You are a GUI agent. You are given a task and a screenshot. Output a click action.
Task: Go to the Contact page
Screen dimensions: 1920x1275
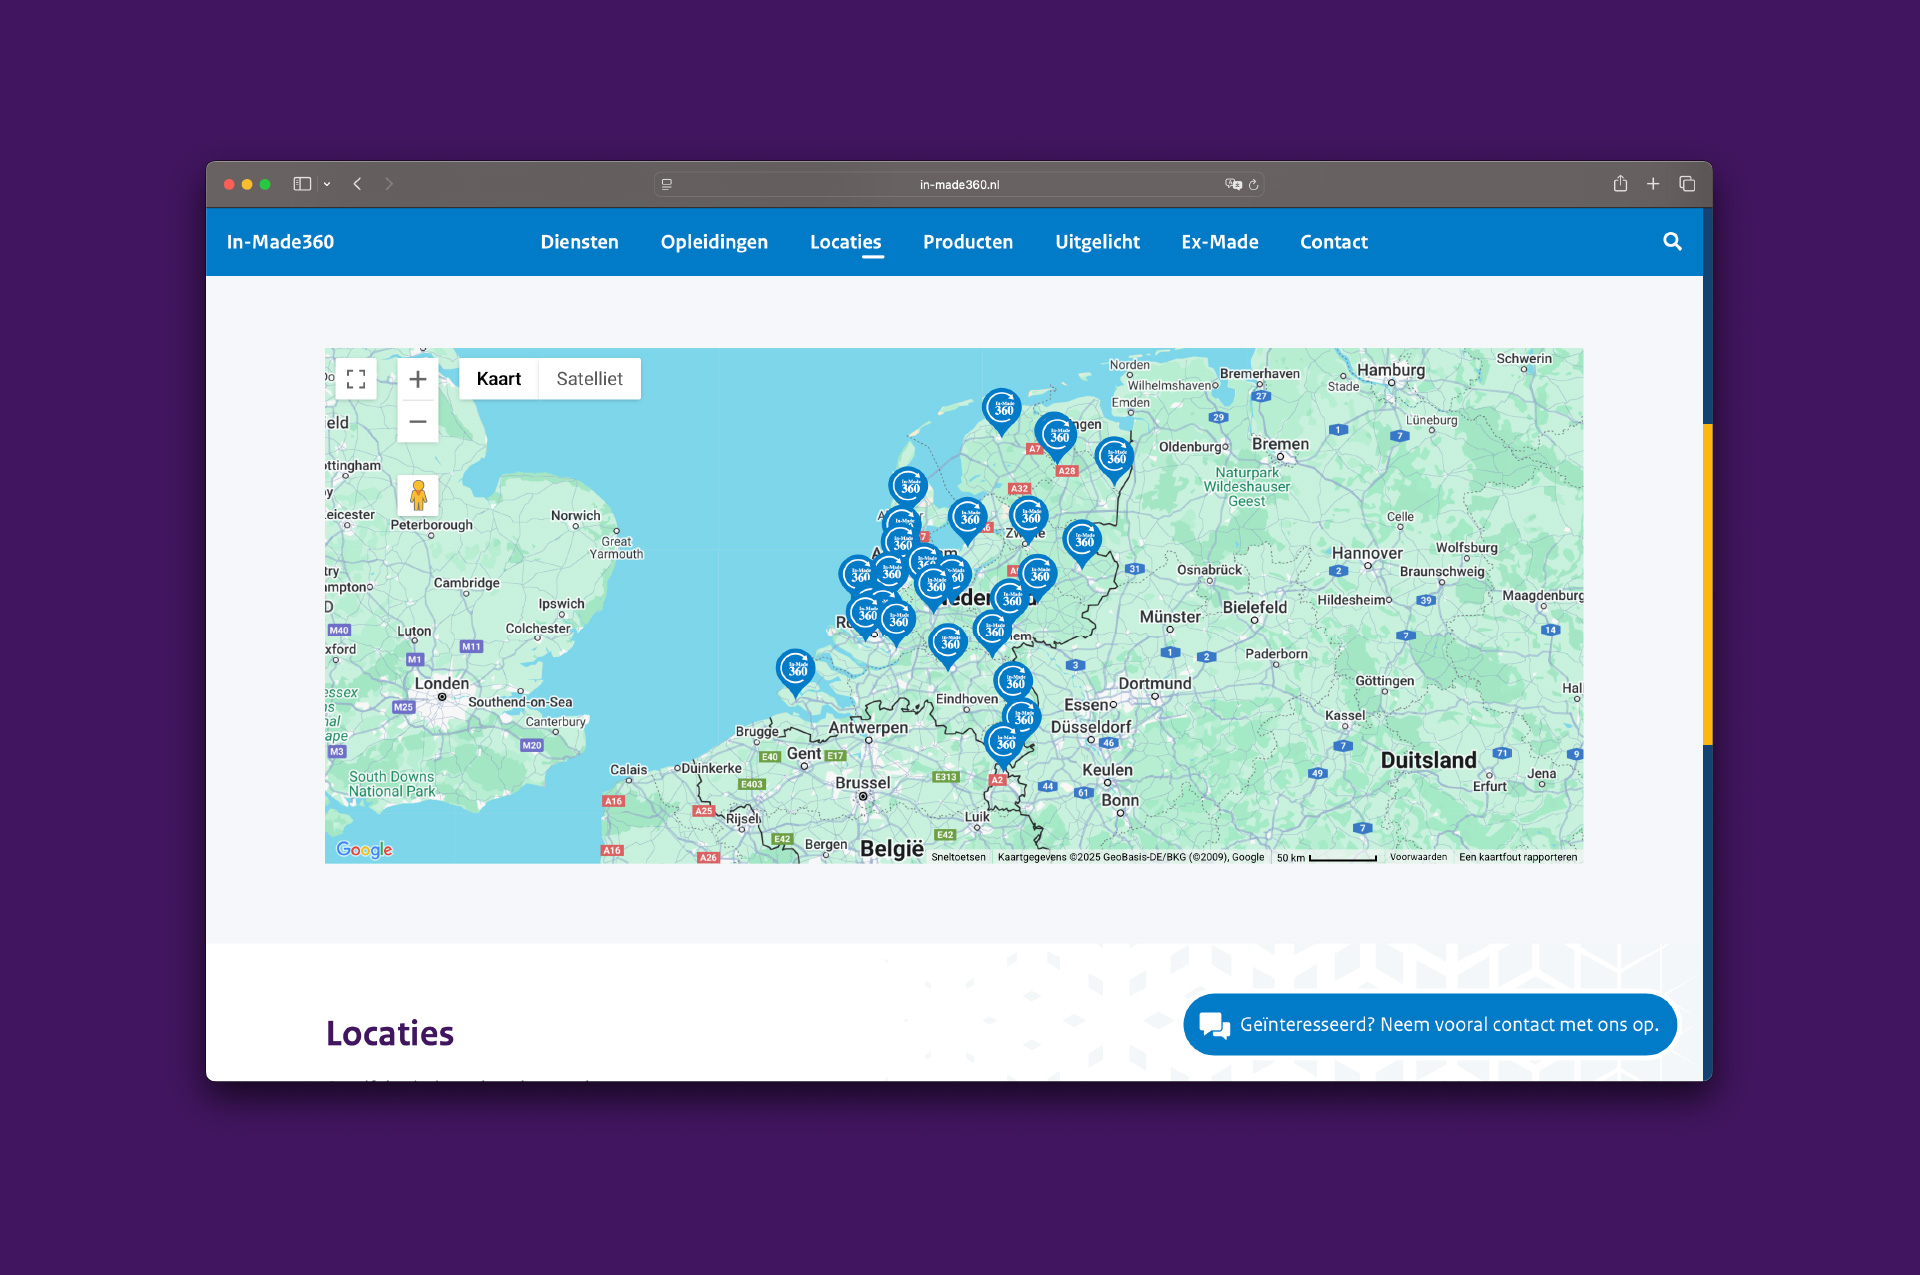1333,242
